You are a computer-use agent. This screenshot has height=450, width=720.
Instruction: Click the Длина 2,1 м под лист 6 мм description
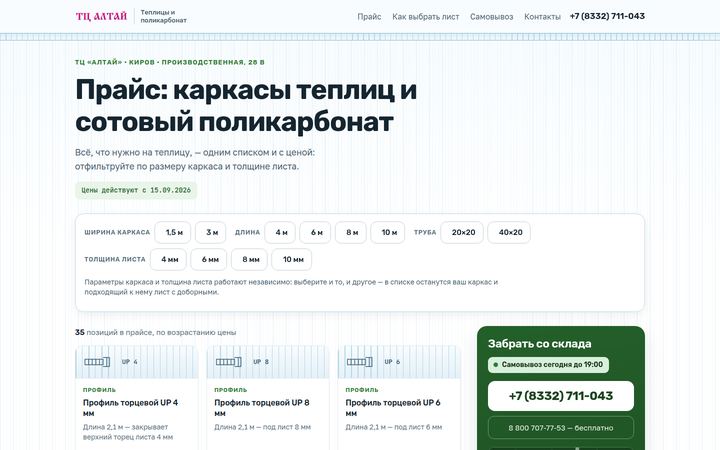[x=394, y=427]
